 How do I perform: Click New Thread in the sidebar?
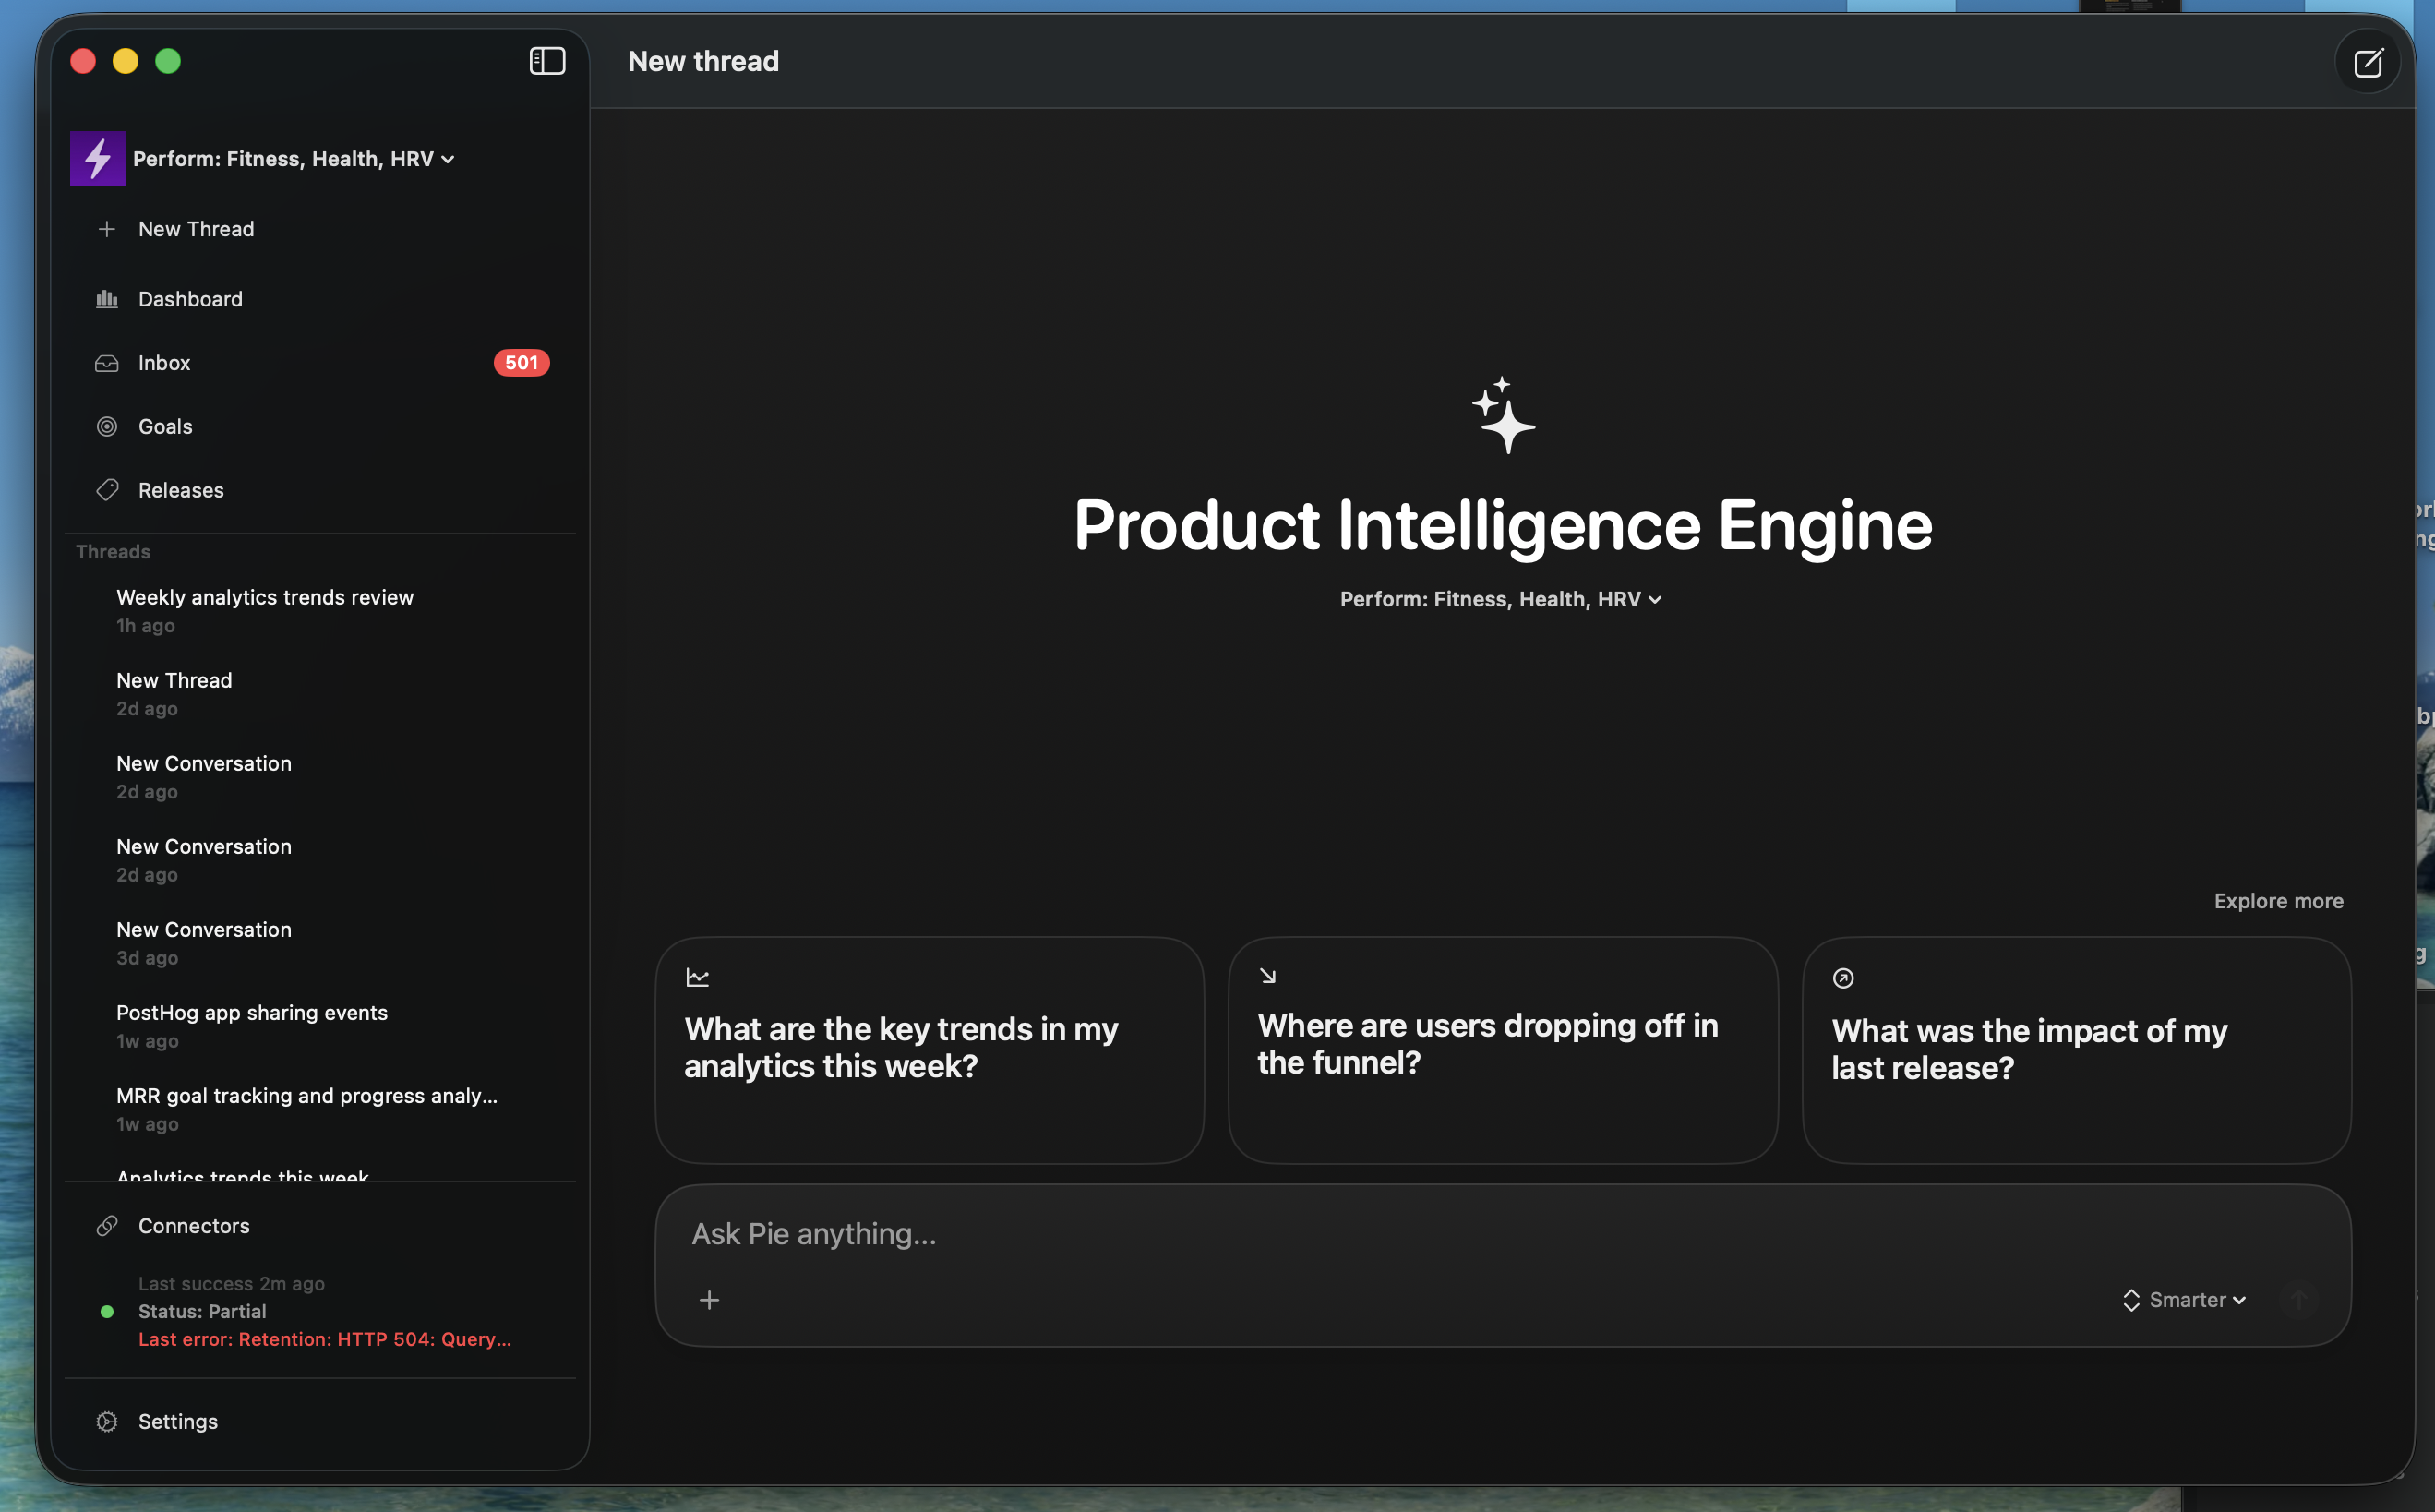click(196, 229)
